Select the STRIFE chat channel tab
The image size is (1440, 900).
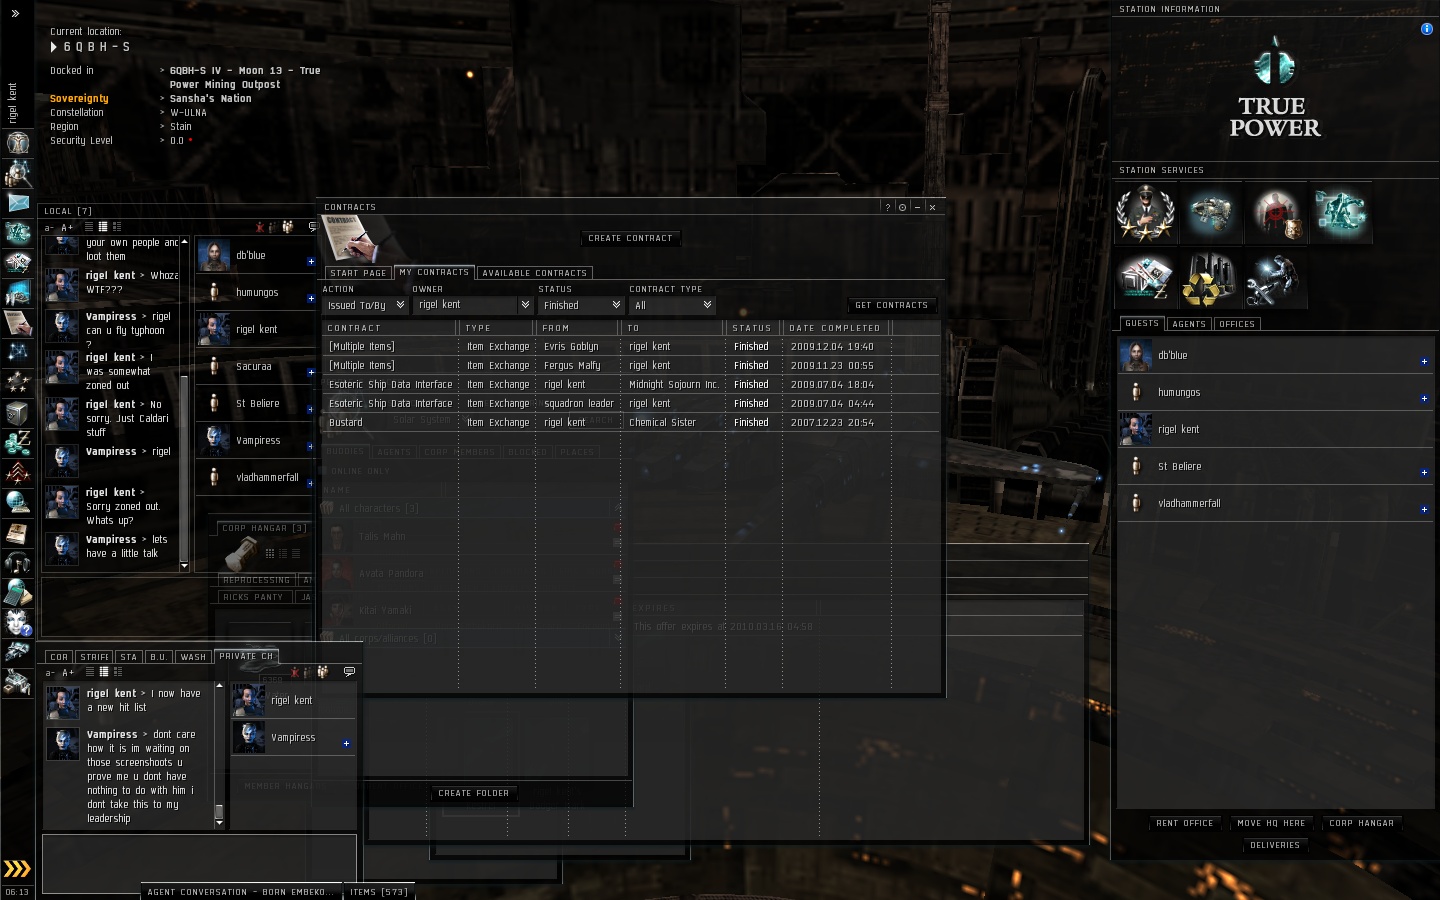click(95, 657)
